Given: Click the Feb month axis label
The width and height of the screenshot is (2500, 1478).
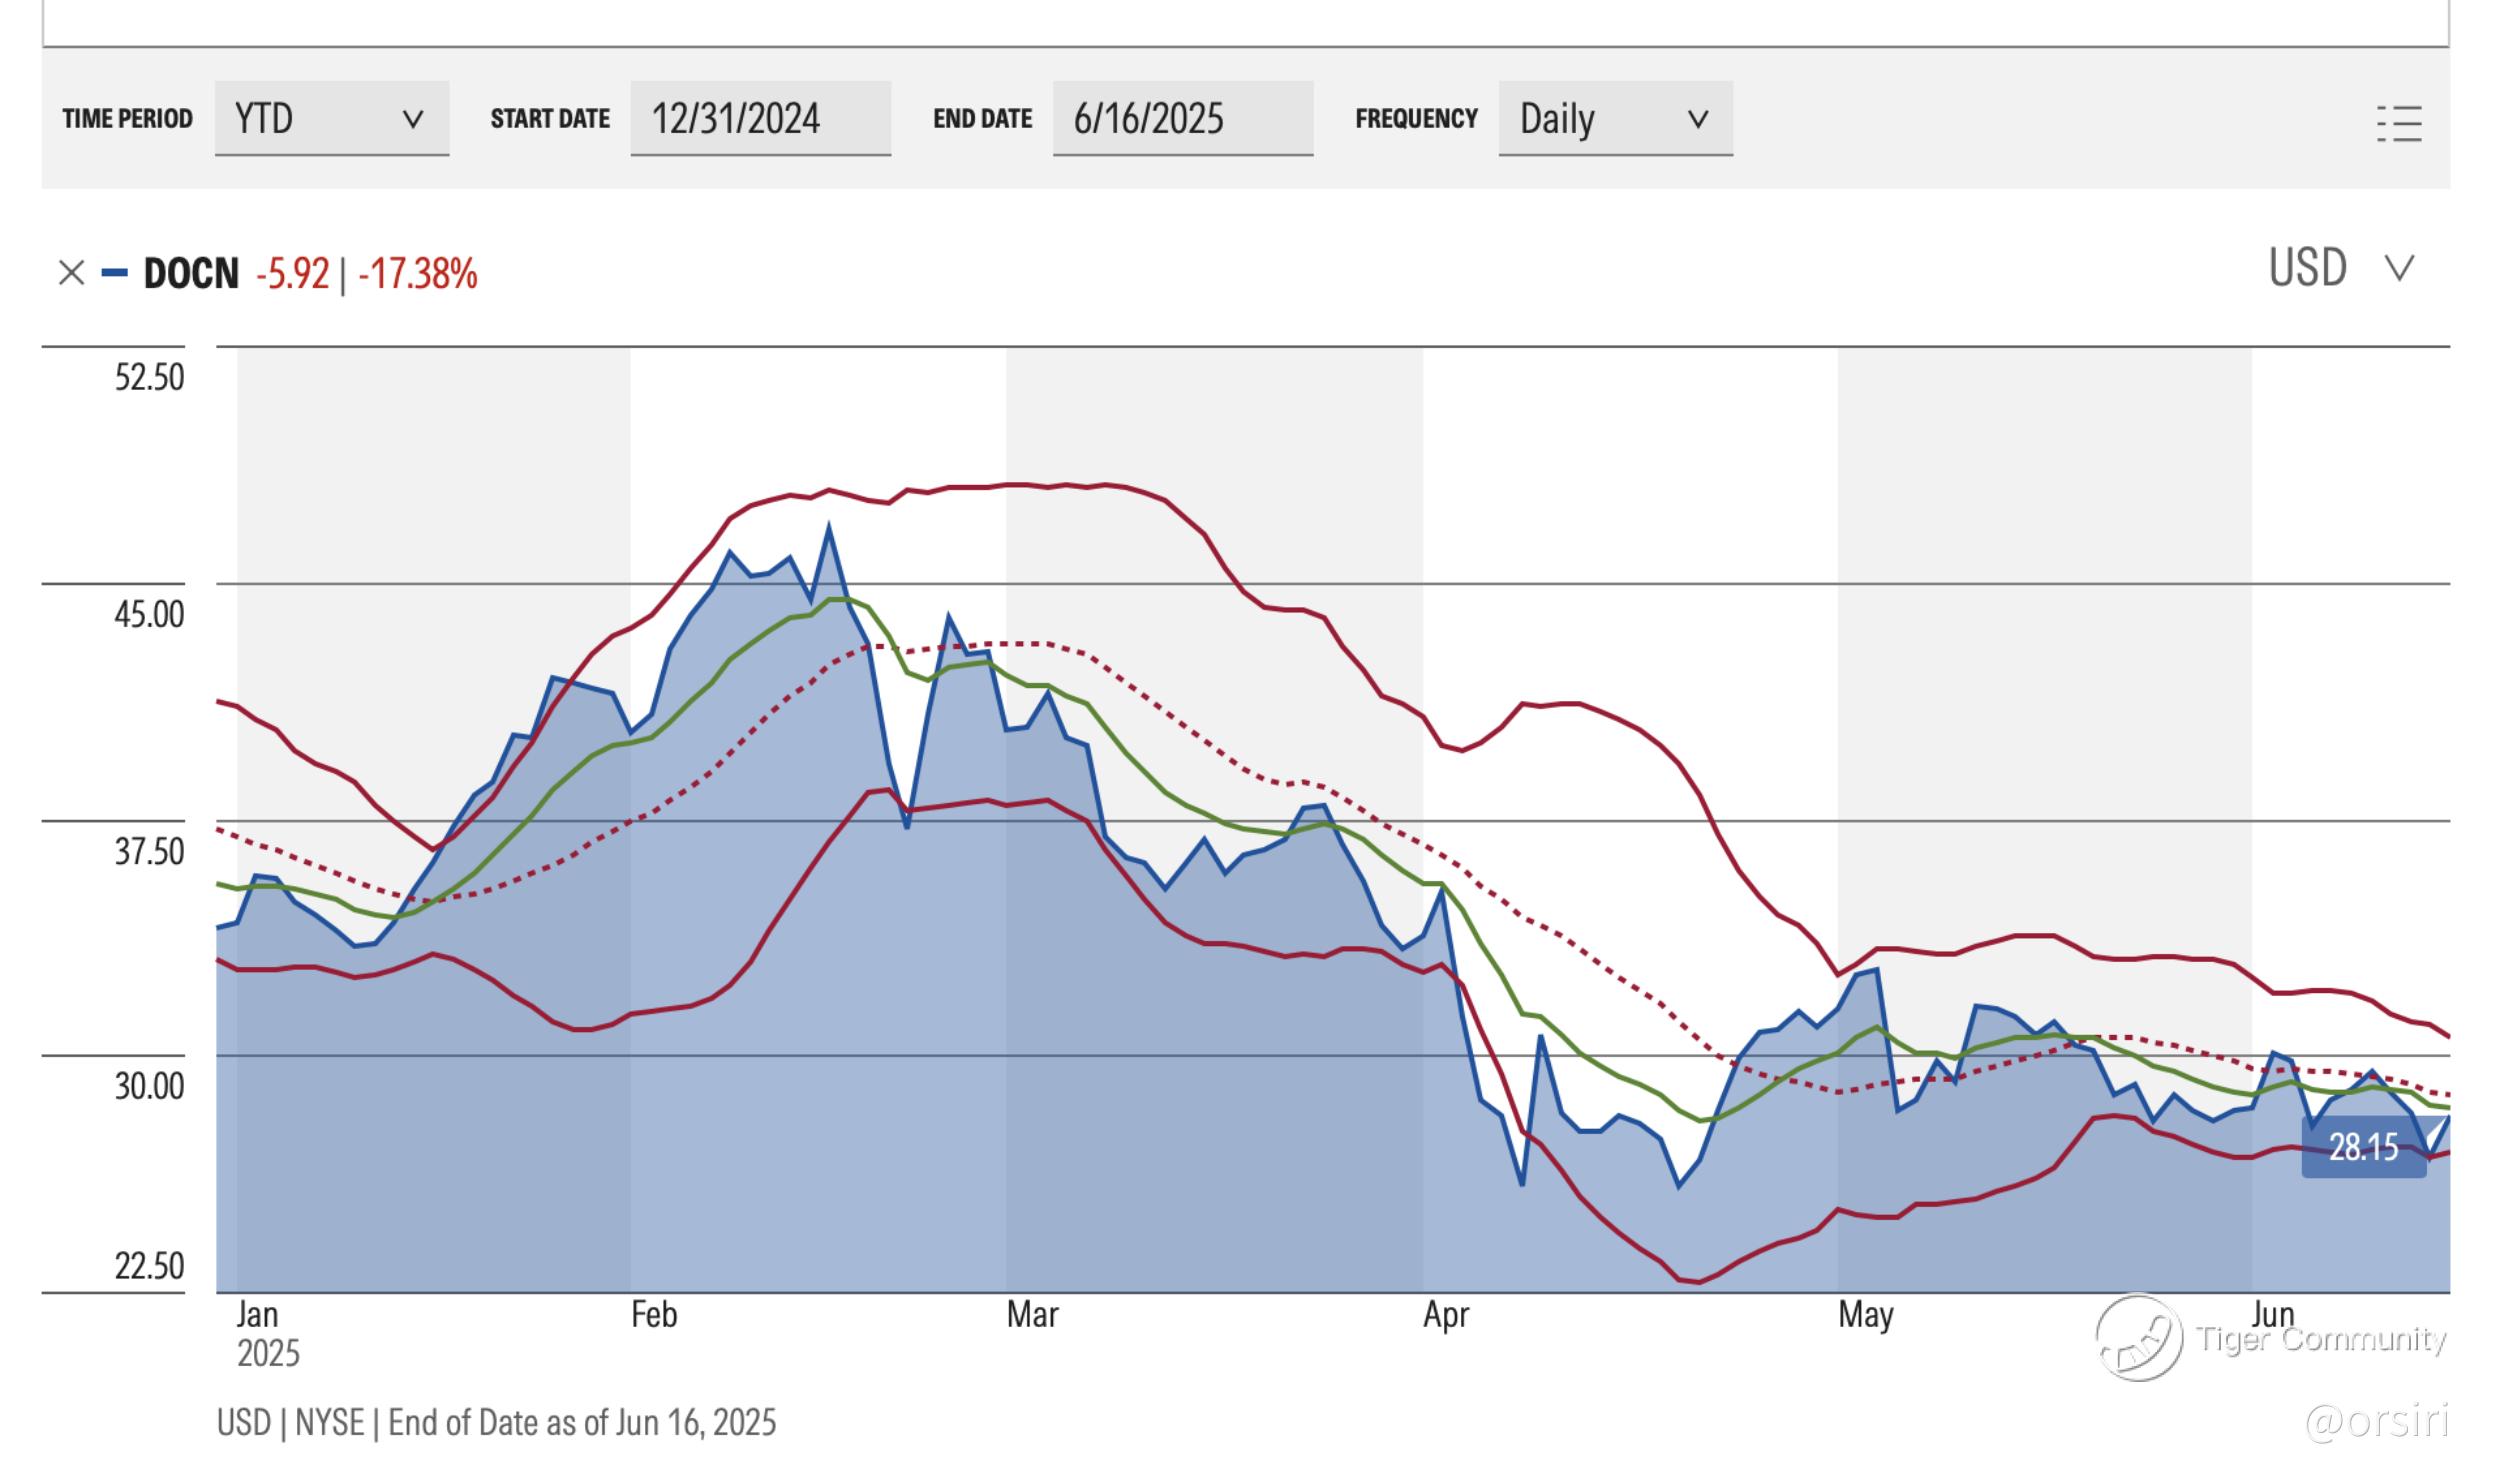Looking at the screenshot, I should [654, 1314].
